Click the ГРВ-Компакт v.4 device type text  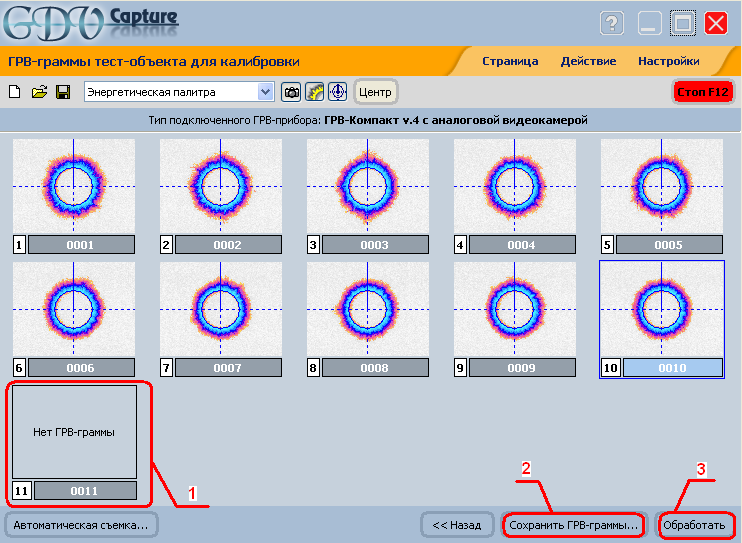456,120
